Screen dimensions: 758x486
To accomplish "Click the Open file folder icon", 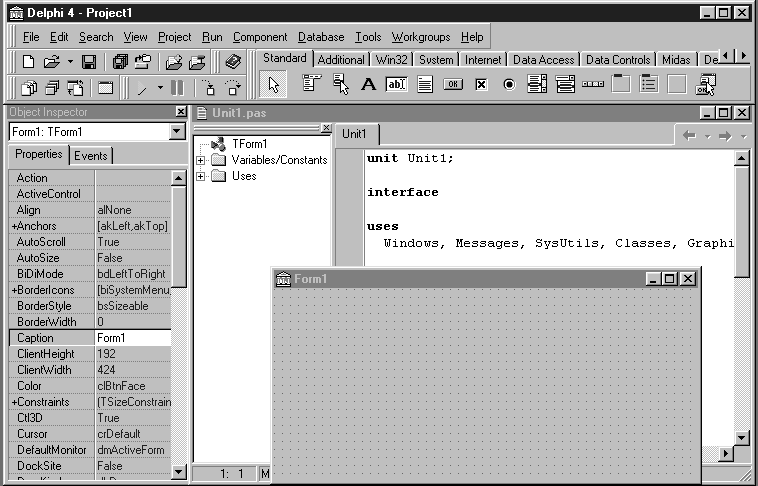I will (51, 62).
